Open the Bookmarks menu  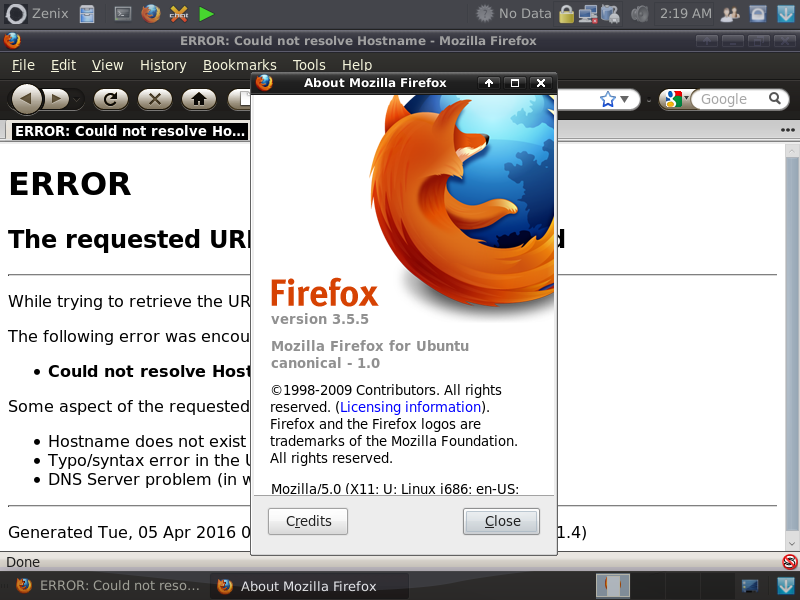click(x=239, y=65)
